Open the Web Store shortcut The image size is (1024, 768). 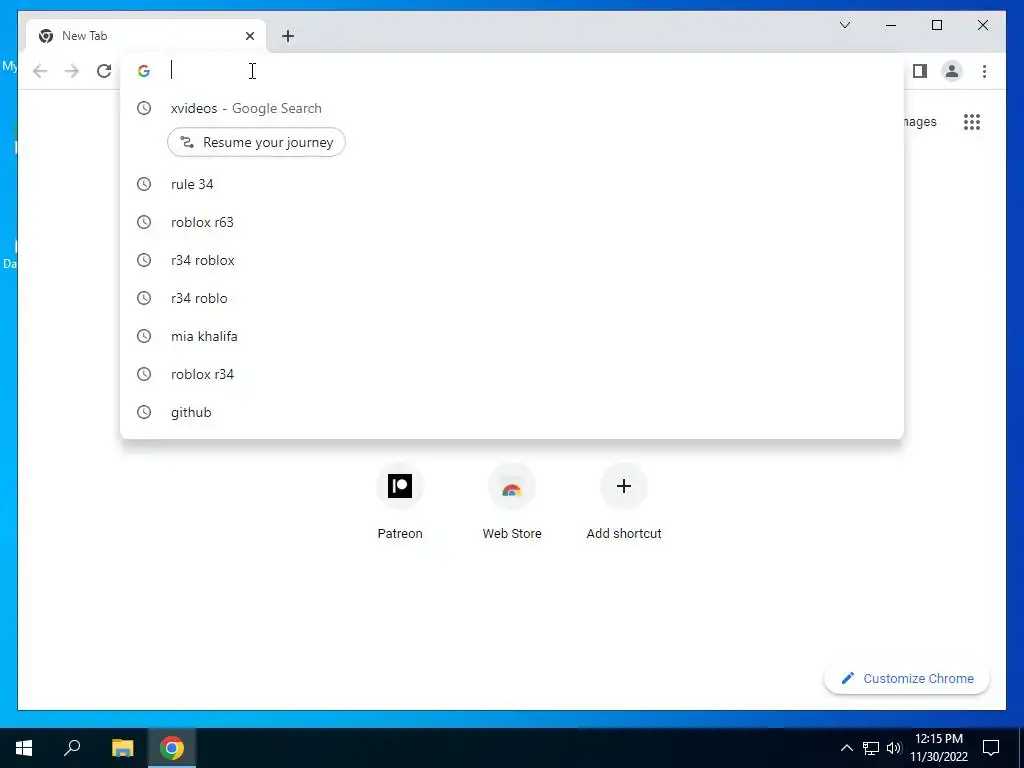(x=512, y=502)
